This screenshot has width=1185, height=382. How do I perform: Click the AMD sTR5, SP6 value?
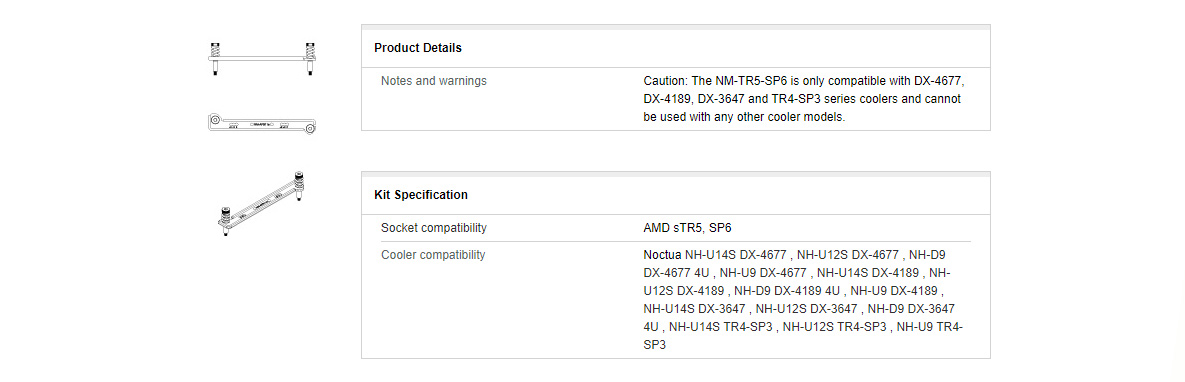tap(688, 228)
